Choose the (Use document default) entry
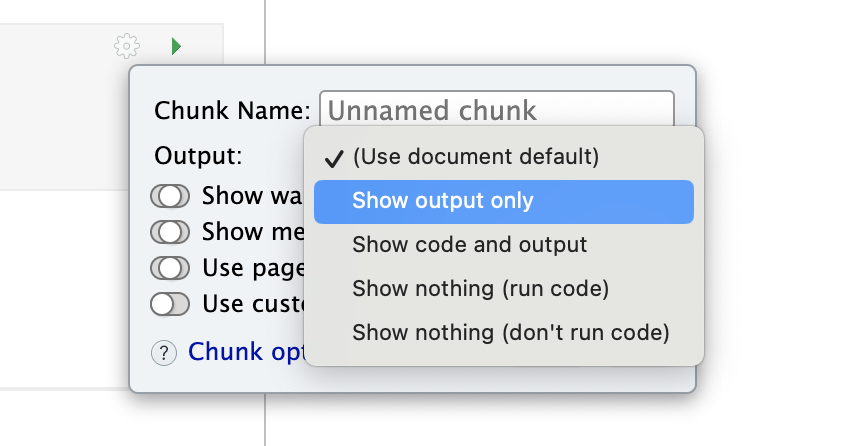The image size is (842, 446). pos(475,157)
